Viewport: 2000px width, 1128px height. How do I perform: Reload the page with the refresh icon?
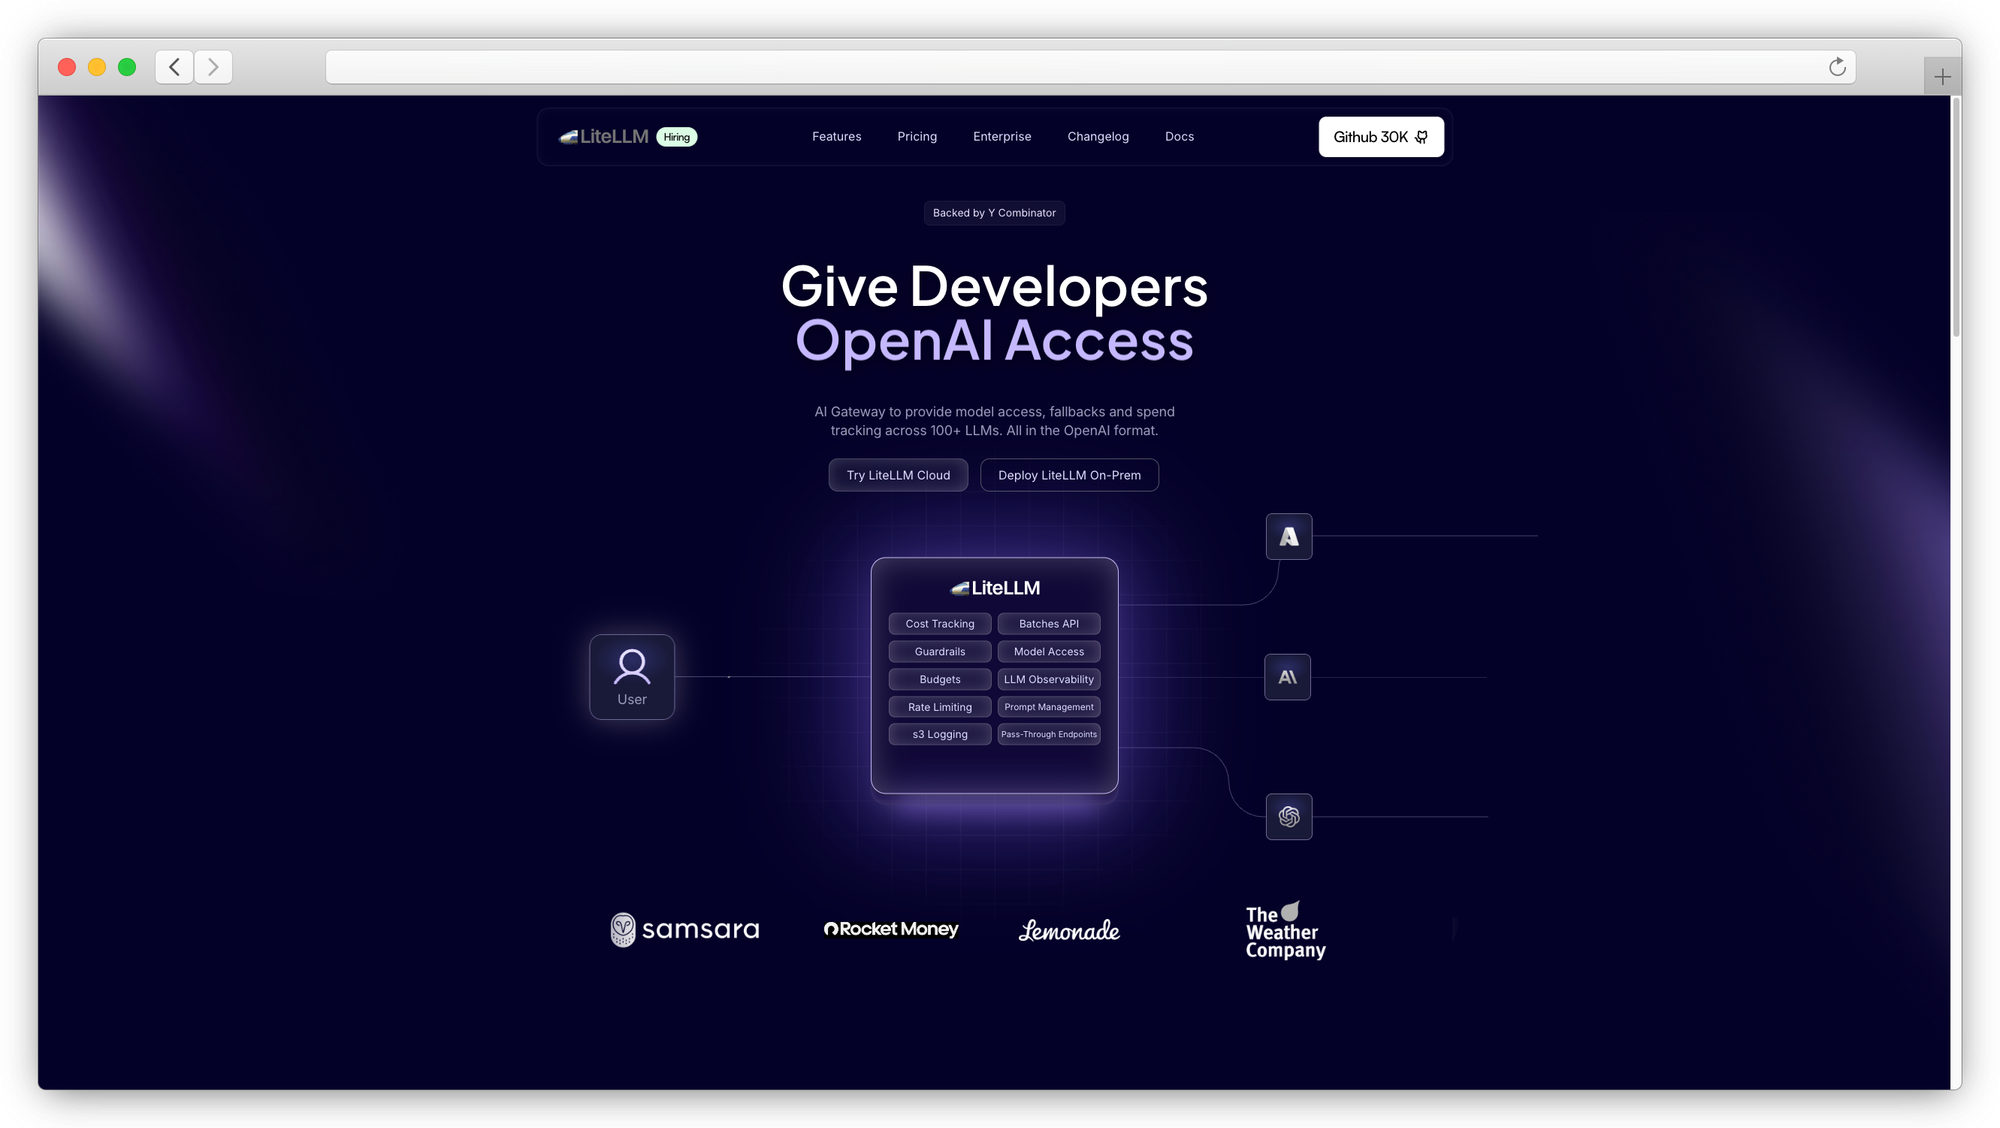(1837, 67)
